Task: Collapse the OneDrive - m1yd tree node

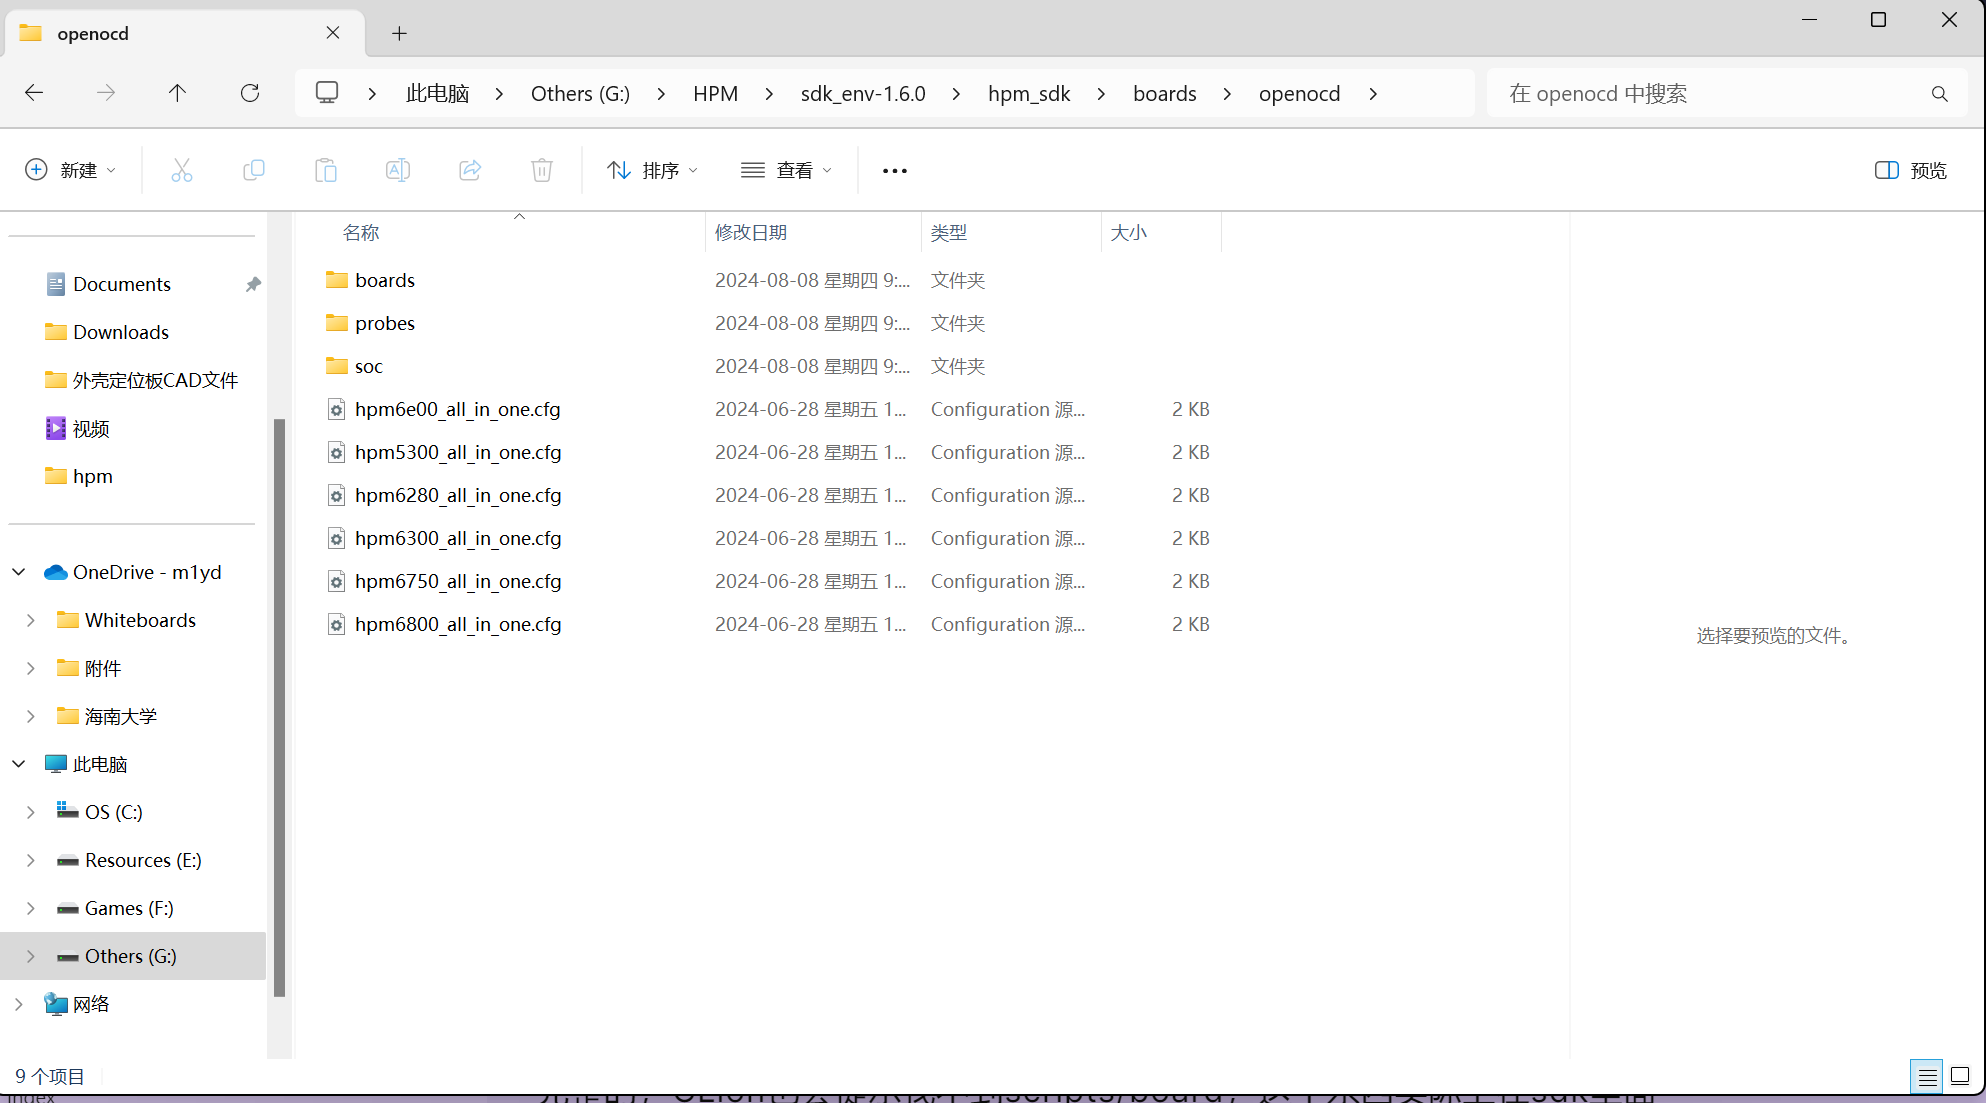Action: coord(19,572)
